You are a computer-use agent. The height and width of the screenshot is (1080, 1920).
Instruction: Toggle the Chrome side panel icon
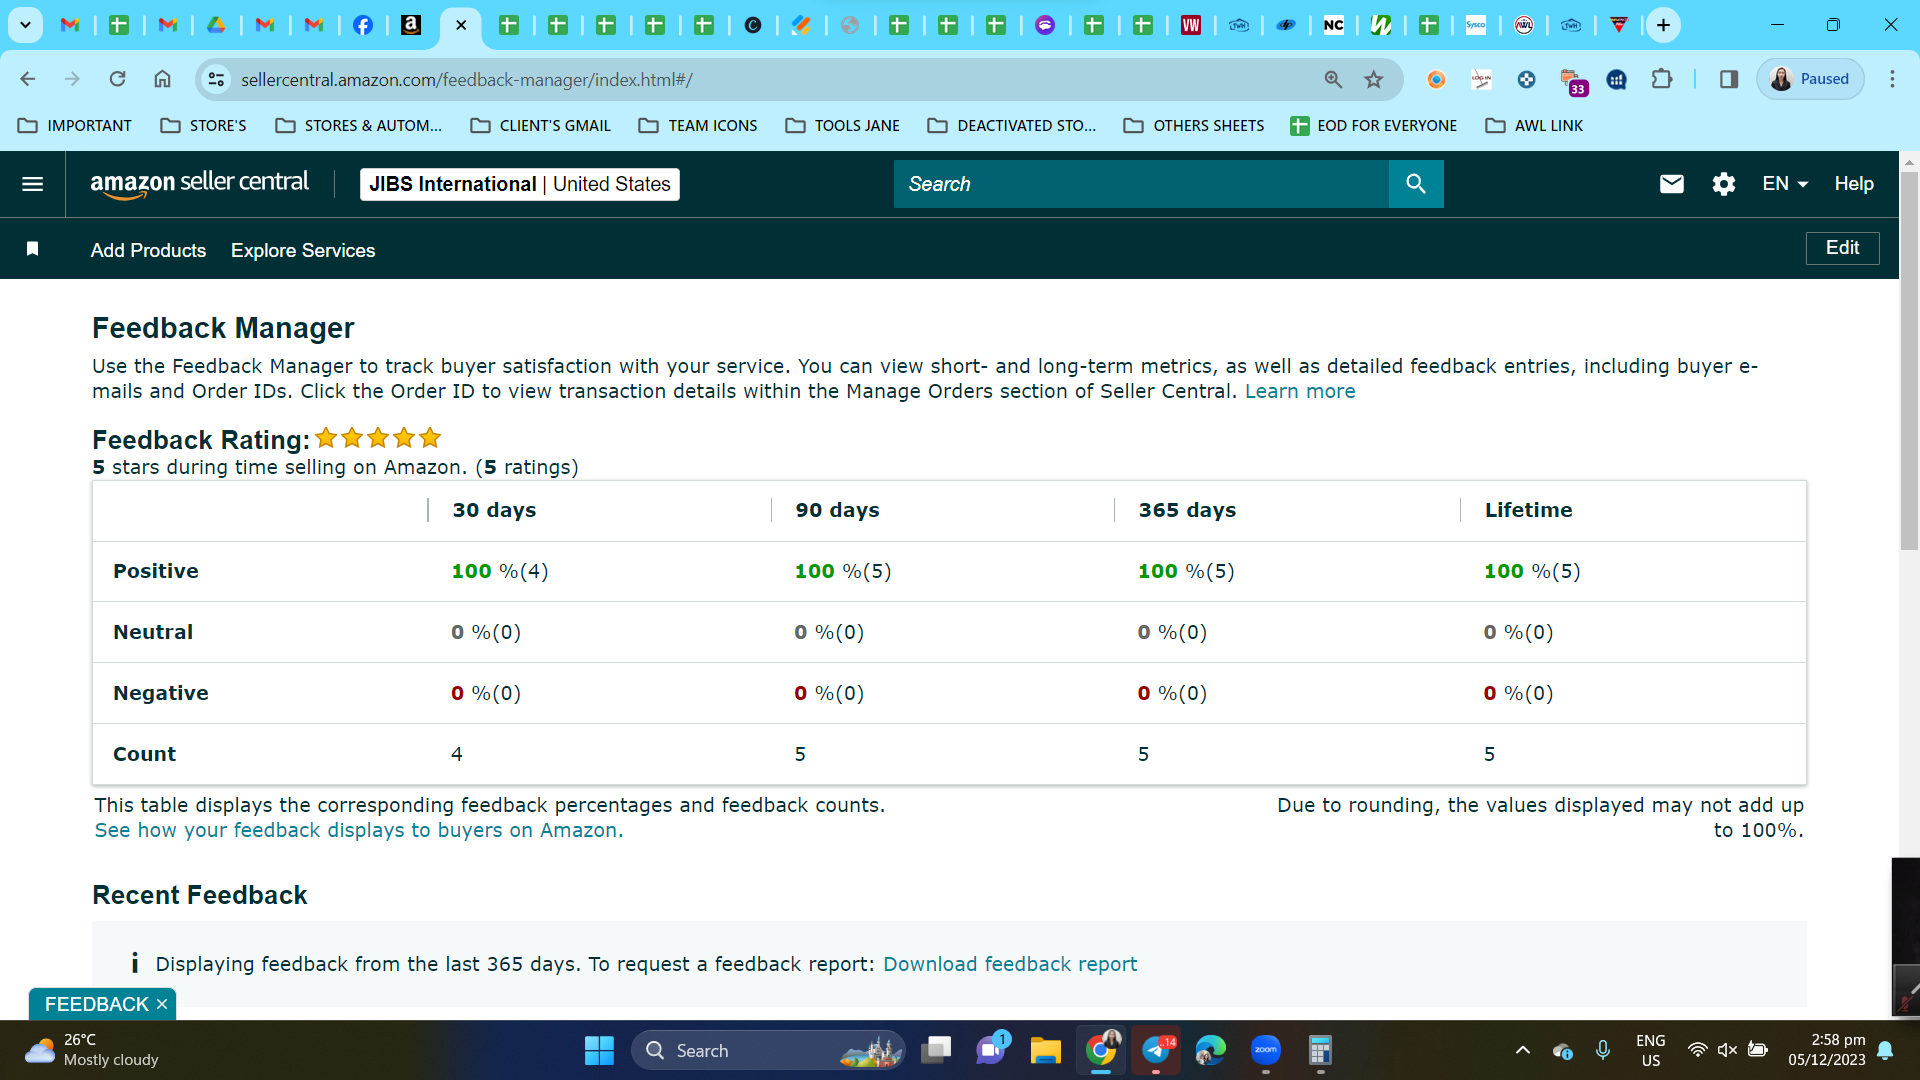1728,79
